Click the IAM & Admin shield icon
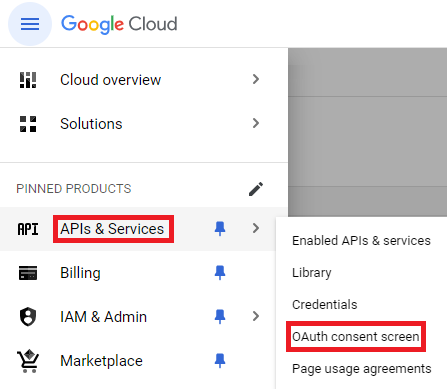447x389 pixels. 28,317
